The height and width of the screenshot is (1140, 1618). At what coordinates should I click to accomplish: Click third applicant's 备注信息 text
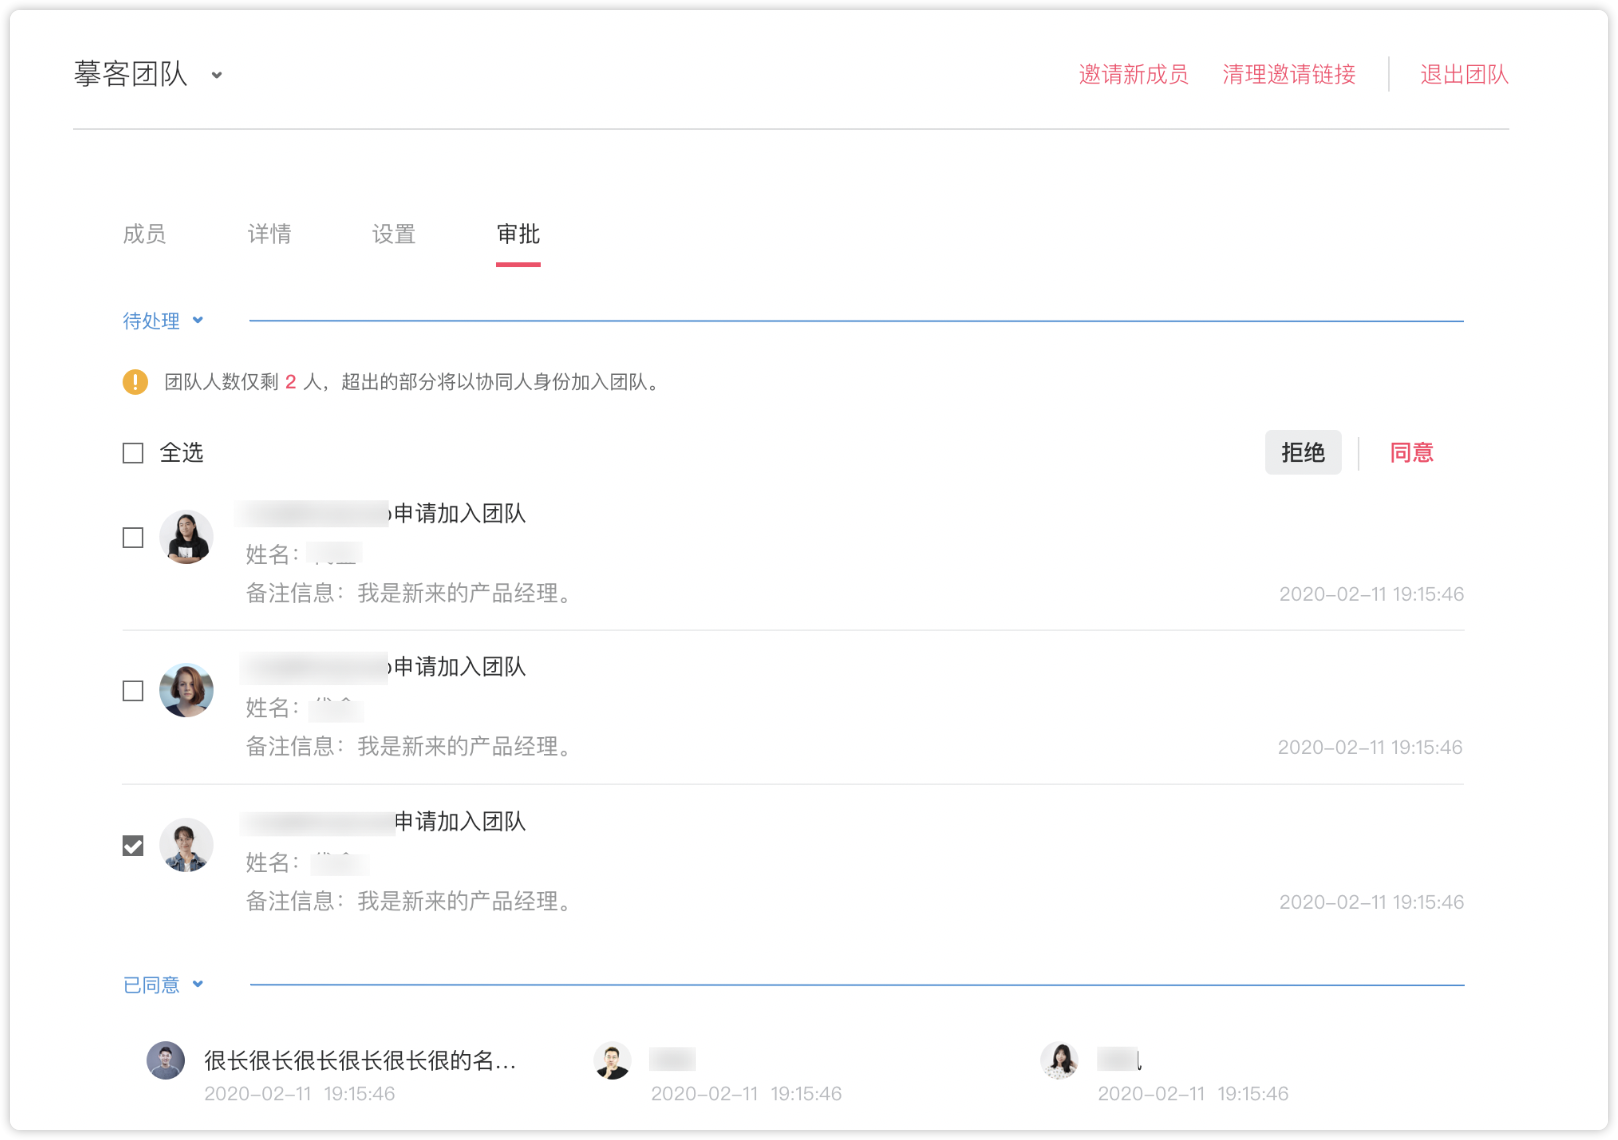pyautogui.click(x=409, y=902)
